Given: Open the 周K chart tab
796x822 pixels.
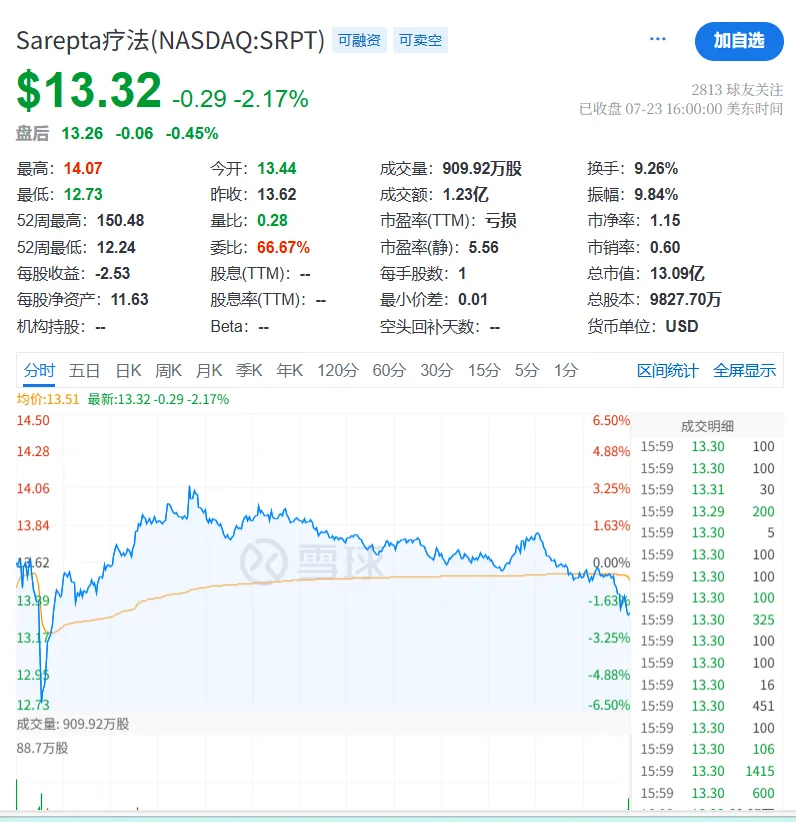Looking at the screenshot, I should point(169,370).
